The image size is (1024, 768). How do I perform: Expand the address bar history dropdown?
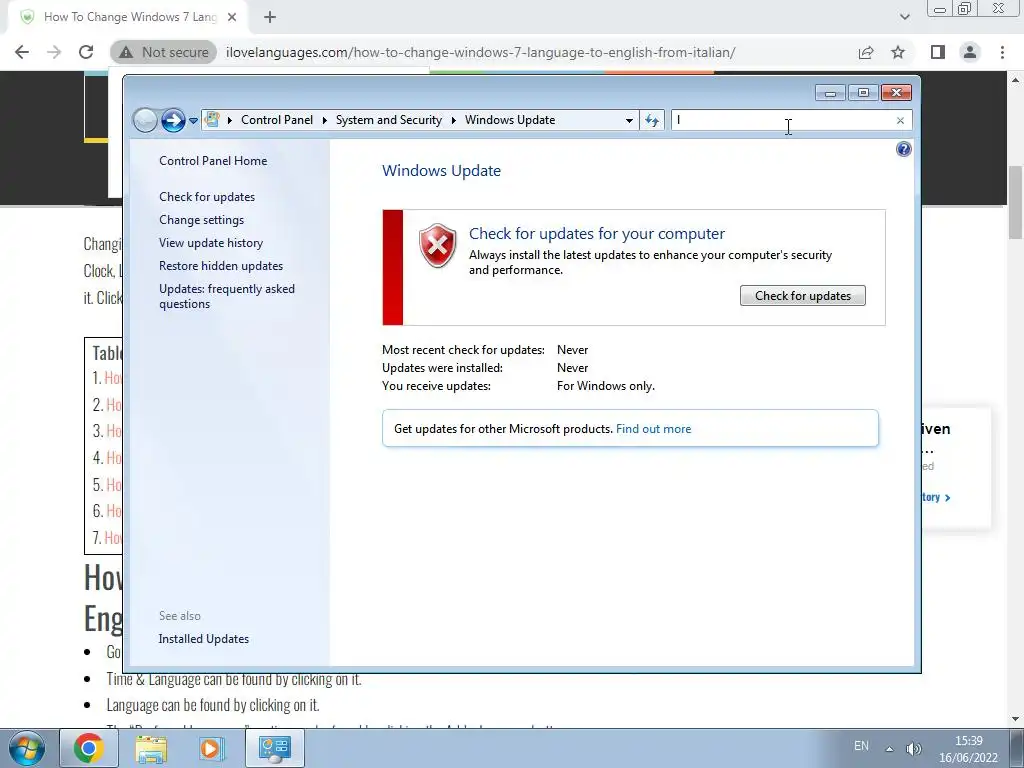click(x=629, y=120)
